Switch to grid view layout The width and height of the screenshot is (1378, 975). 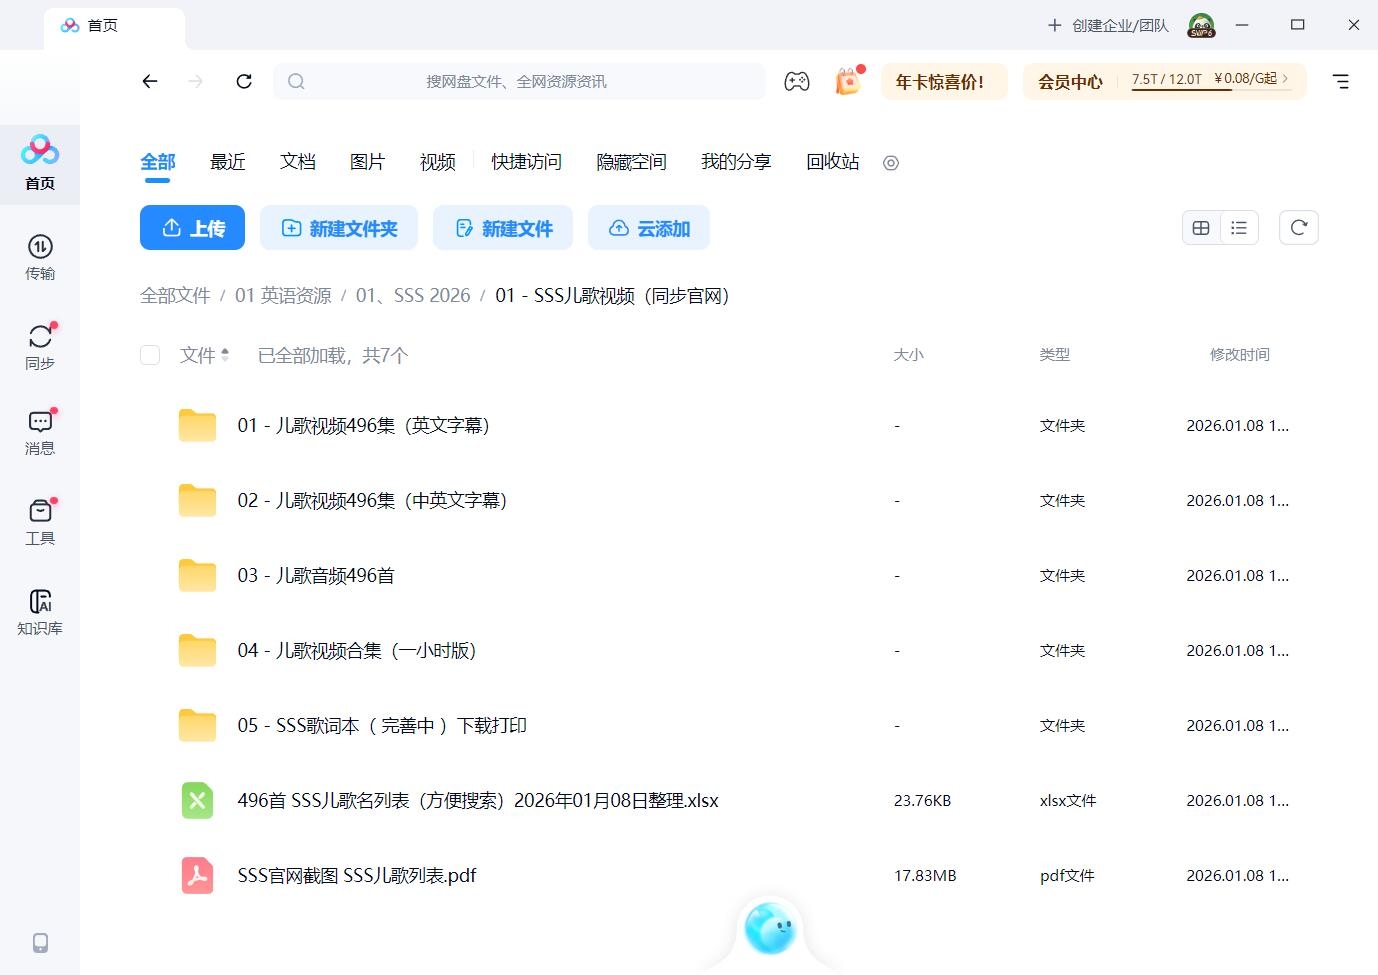pyautogui.click(x=1200, y=227)
